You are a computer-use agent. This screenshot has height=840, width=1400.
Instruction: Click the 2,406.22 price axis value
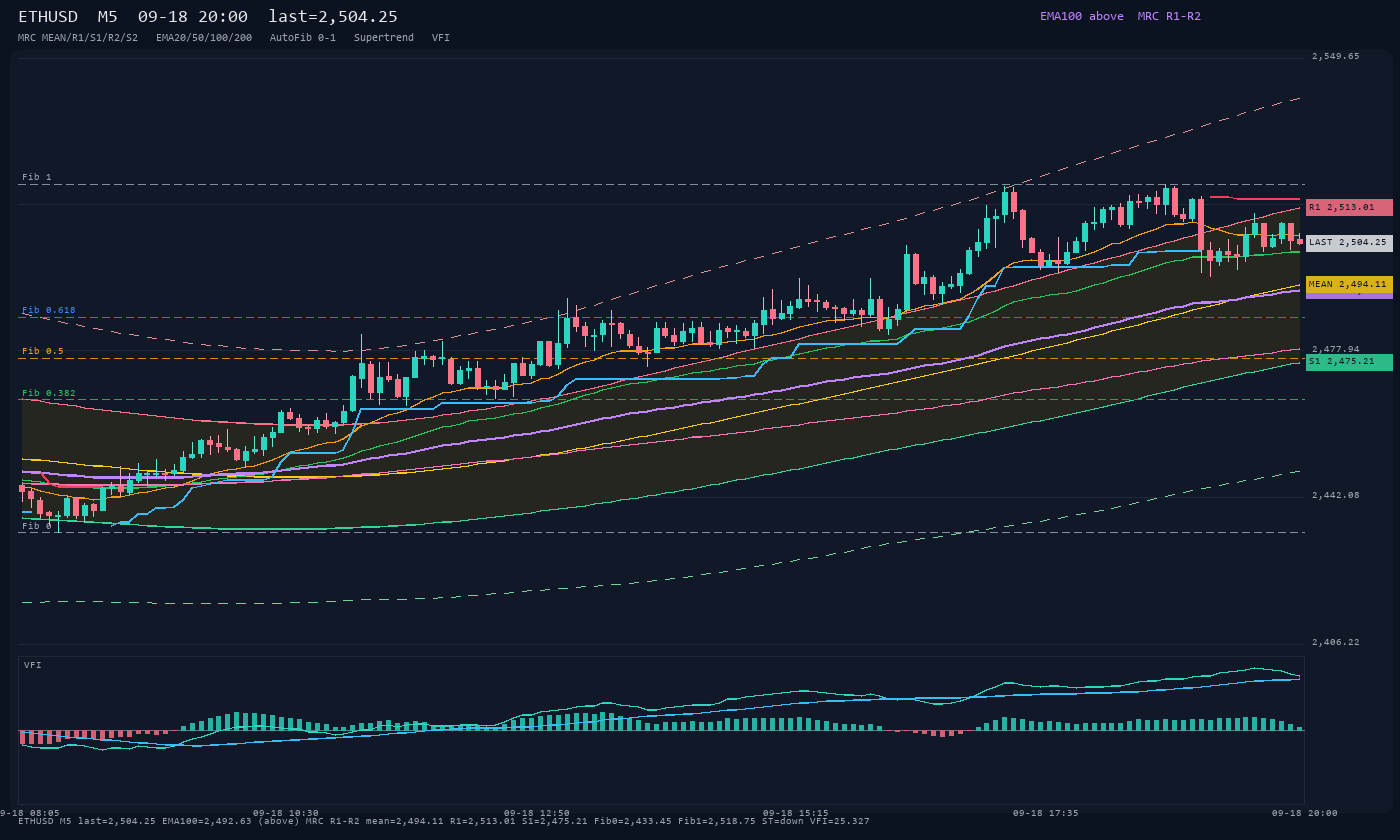(x=1336, y=642)
